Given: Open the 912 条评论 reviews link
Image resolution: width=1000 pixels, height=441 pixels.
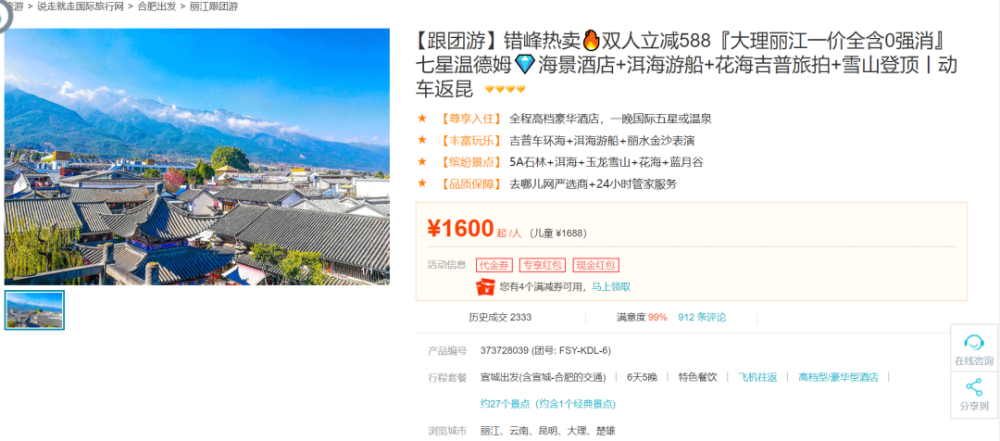Looking at the screenshot, I should 702,317.
